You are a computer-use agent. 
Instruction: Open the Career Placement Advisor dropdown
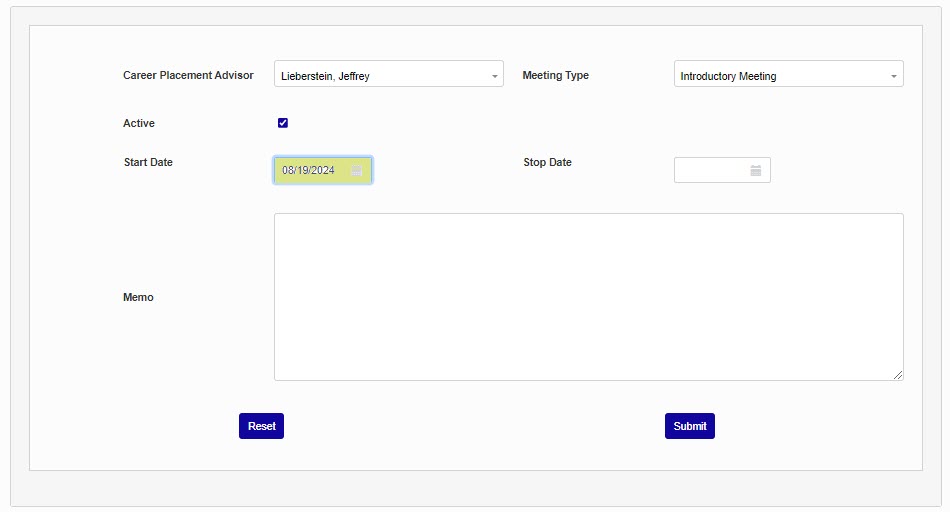(388, 74)
